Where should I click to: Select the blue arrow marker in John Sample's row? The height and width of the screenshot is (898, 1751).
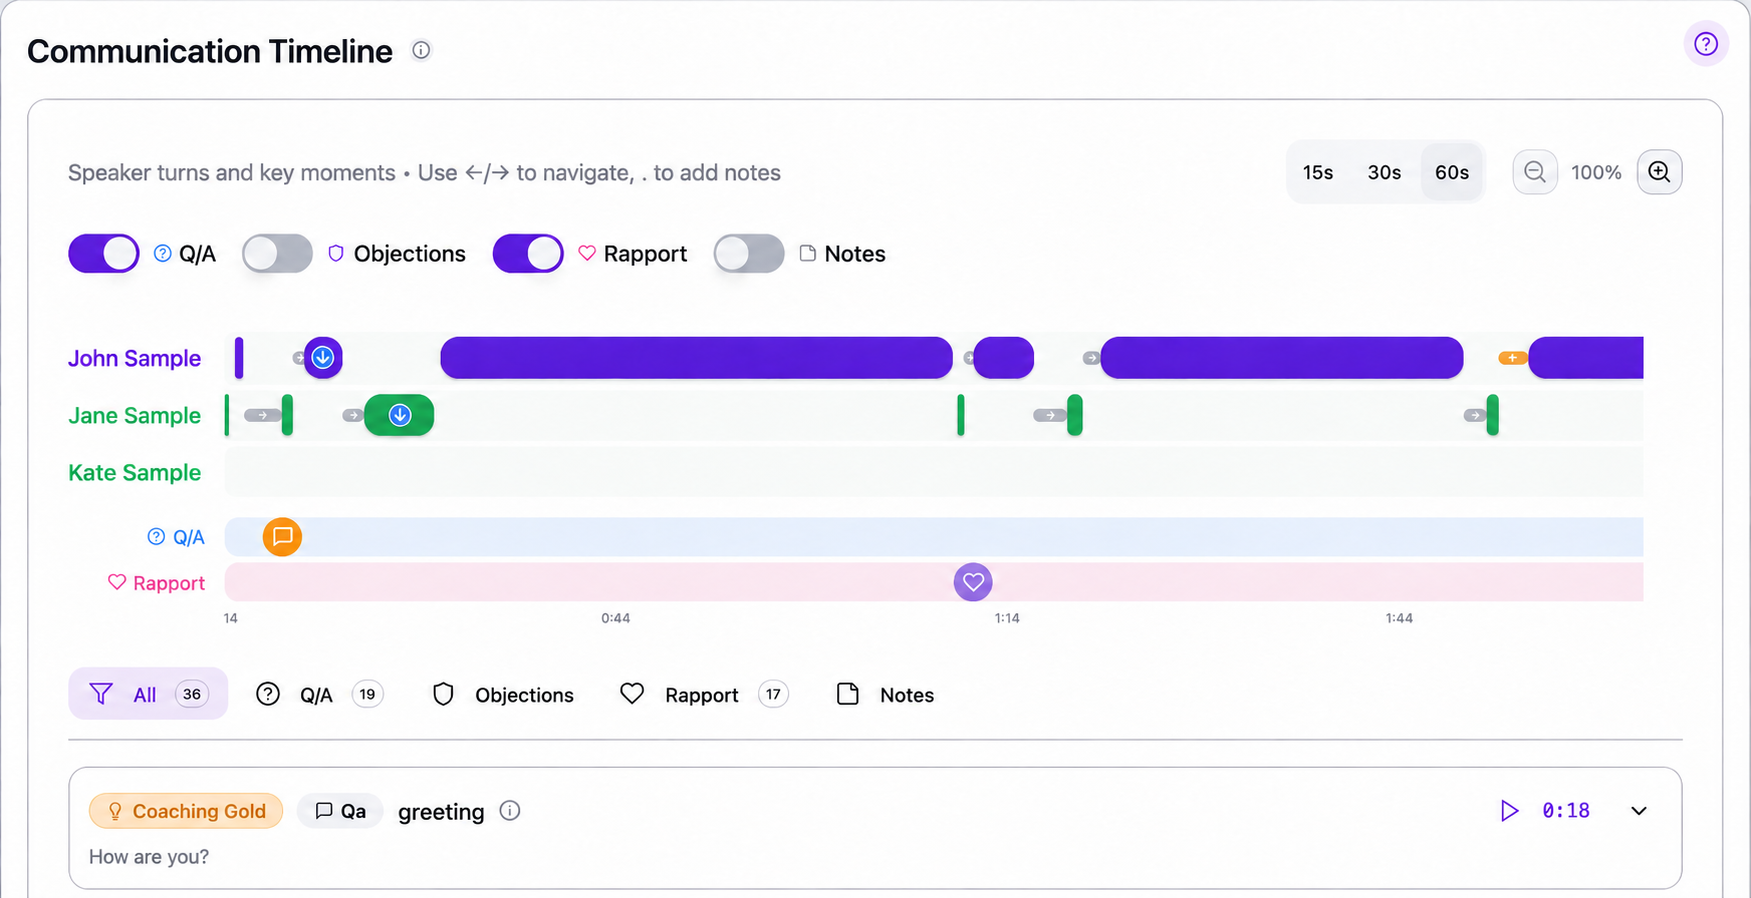tap(323, 357)
